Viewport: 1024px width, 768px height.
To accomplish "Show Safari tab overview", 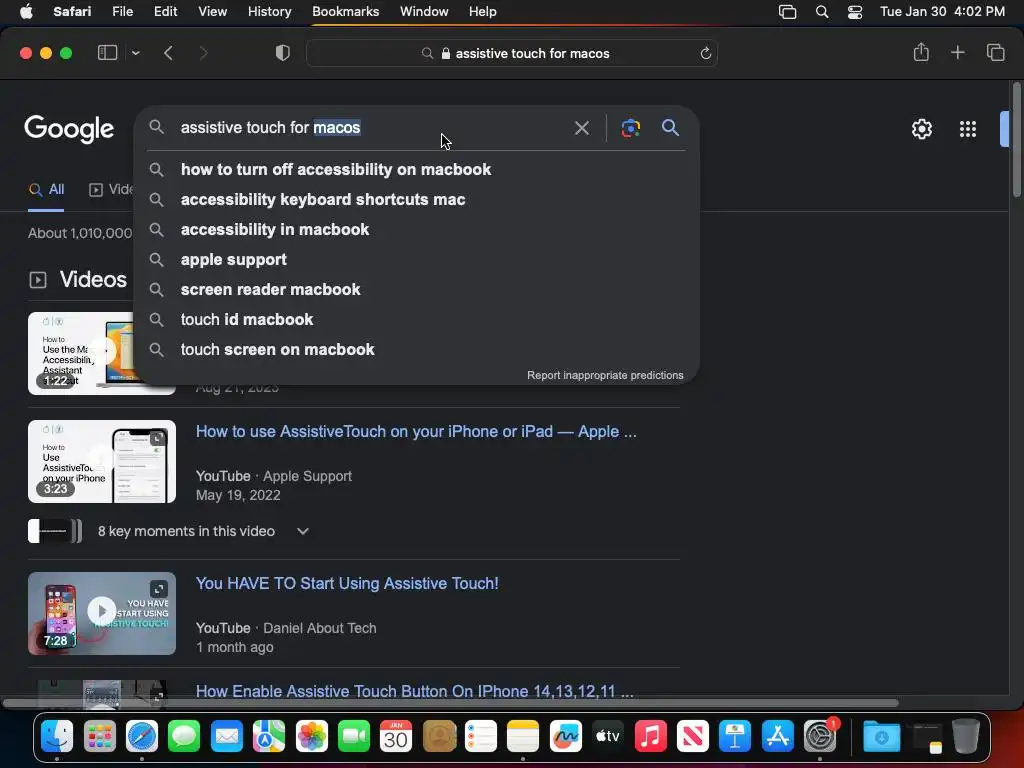I will click(x=995, y=52).
